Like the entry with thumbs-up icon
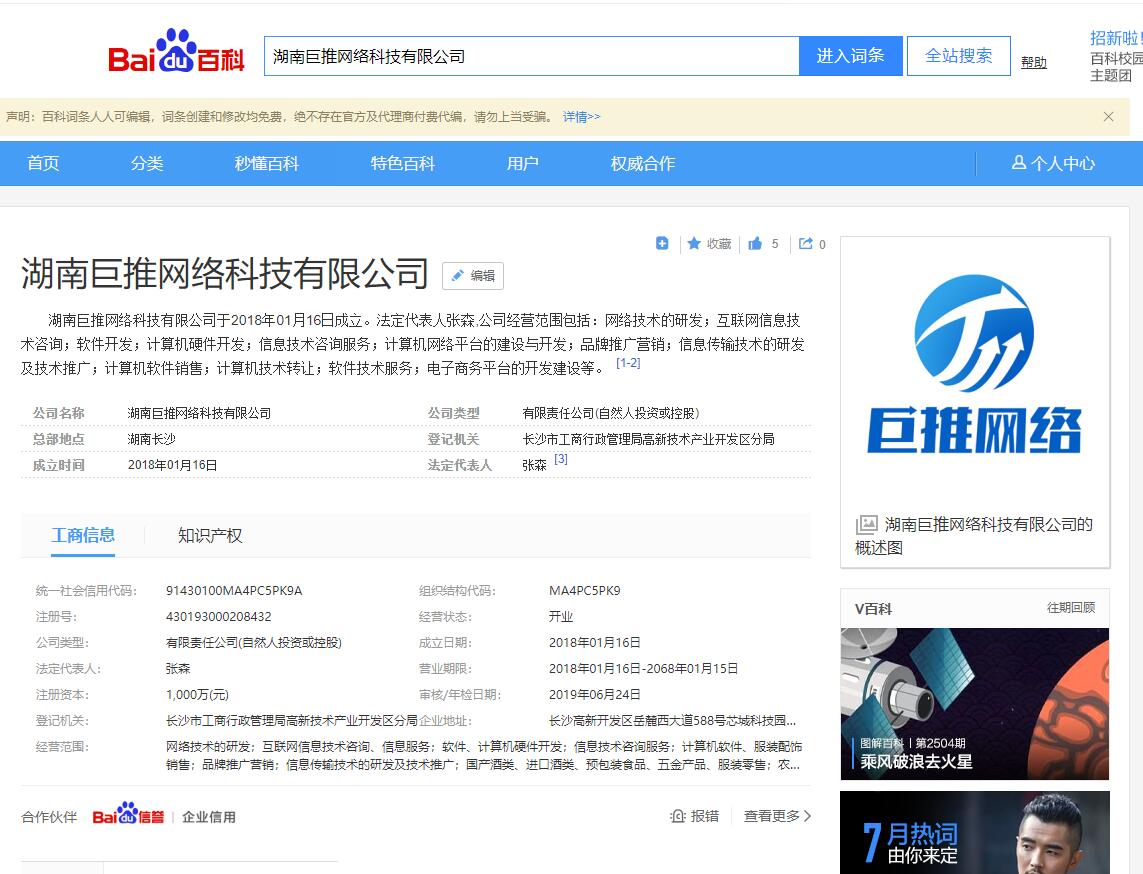This screenshot has height=874, width=1143. [x=755, y=244]
